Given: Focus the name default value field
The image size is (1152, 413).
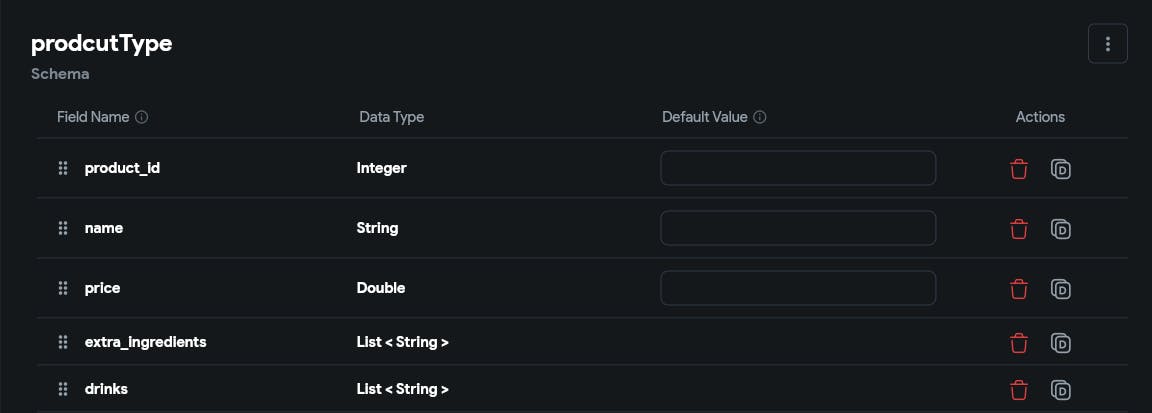Looking at the screenshot, I should pos(798,228).
